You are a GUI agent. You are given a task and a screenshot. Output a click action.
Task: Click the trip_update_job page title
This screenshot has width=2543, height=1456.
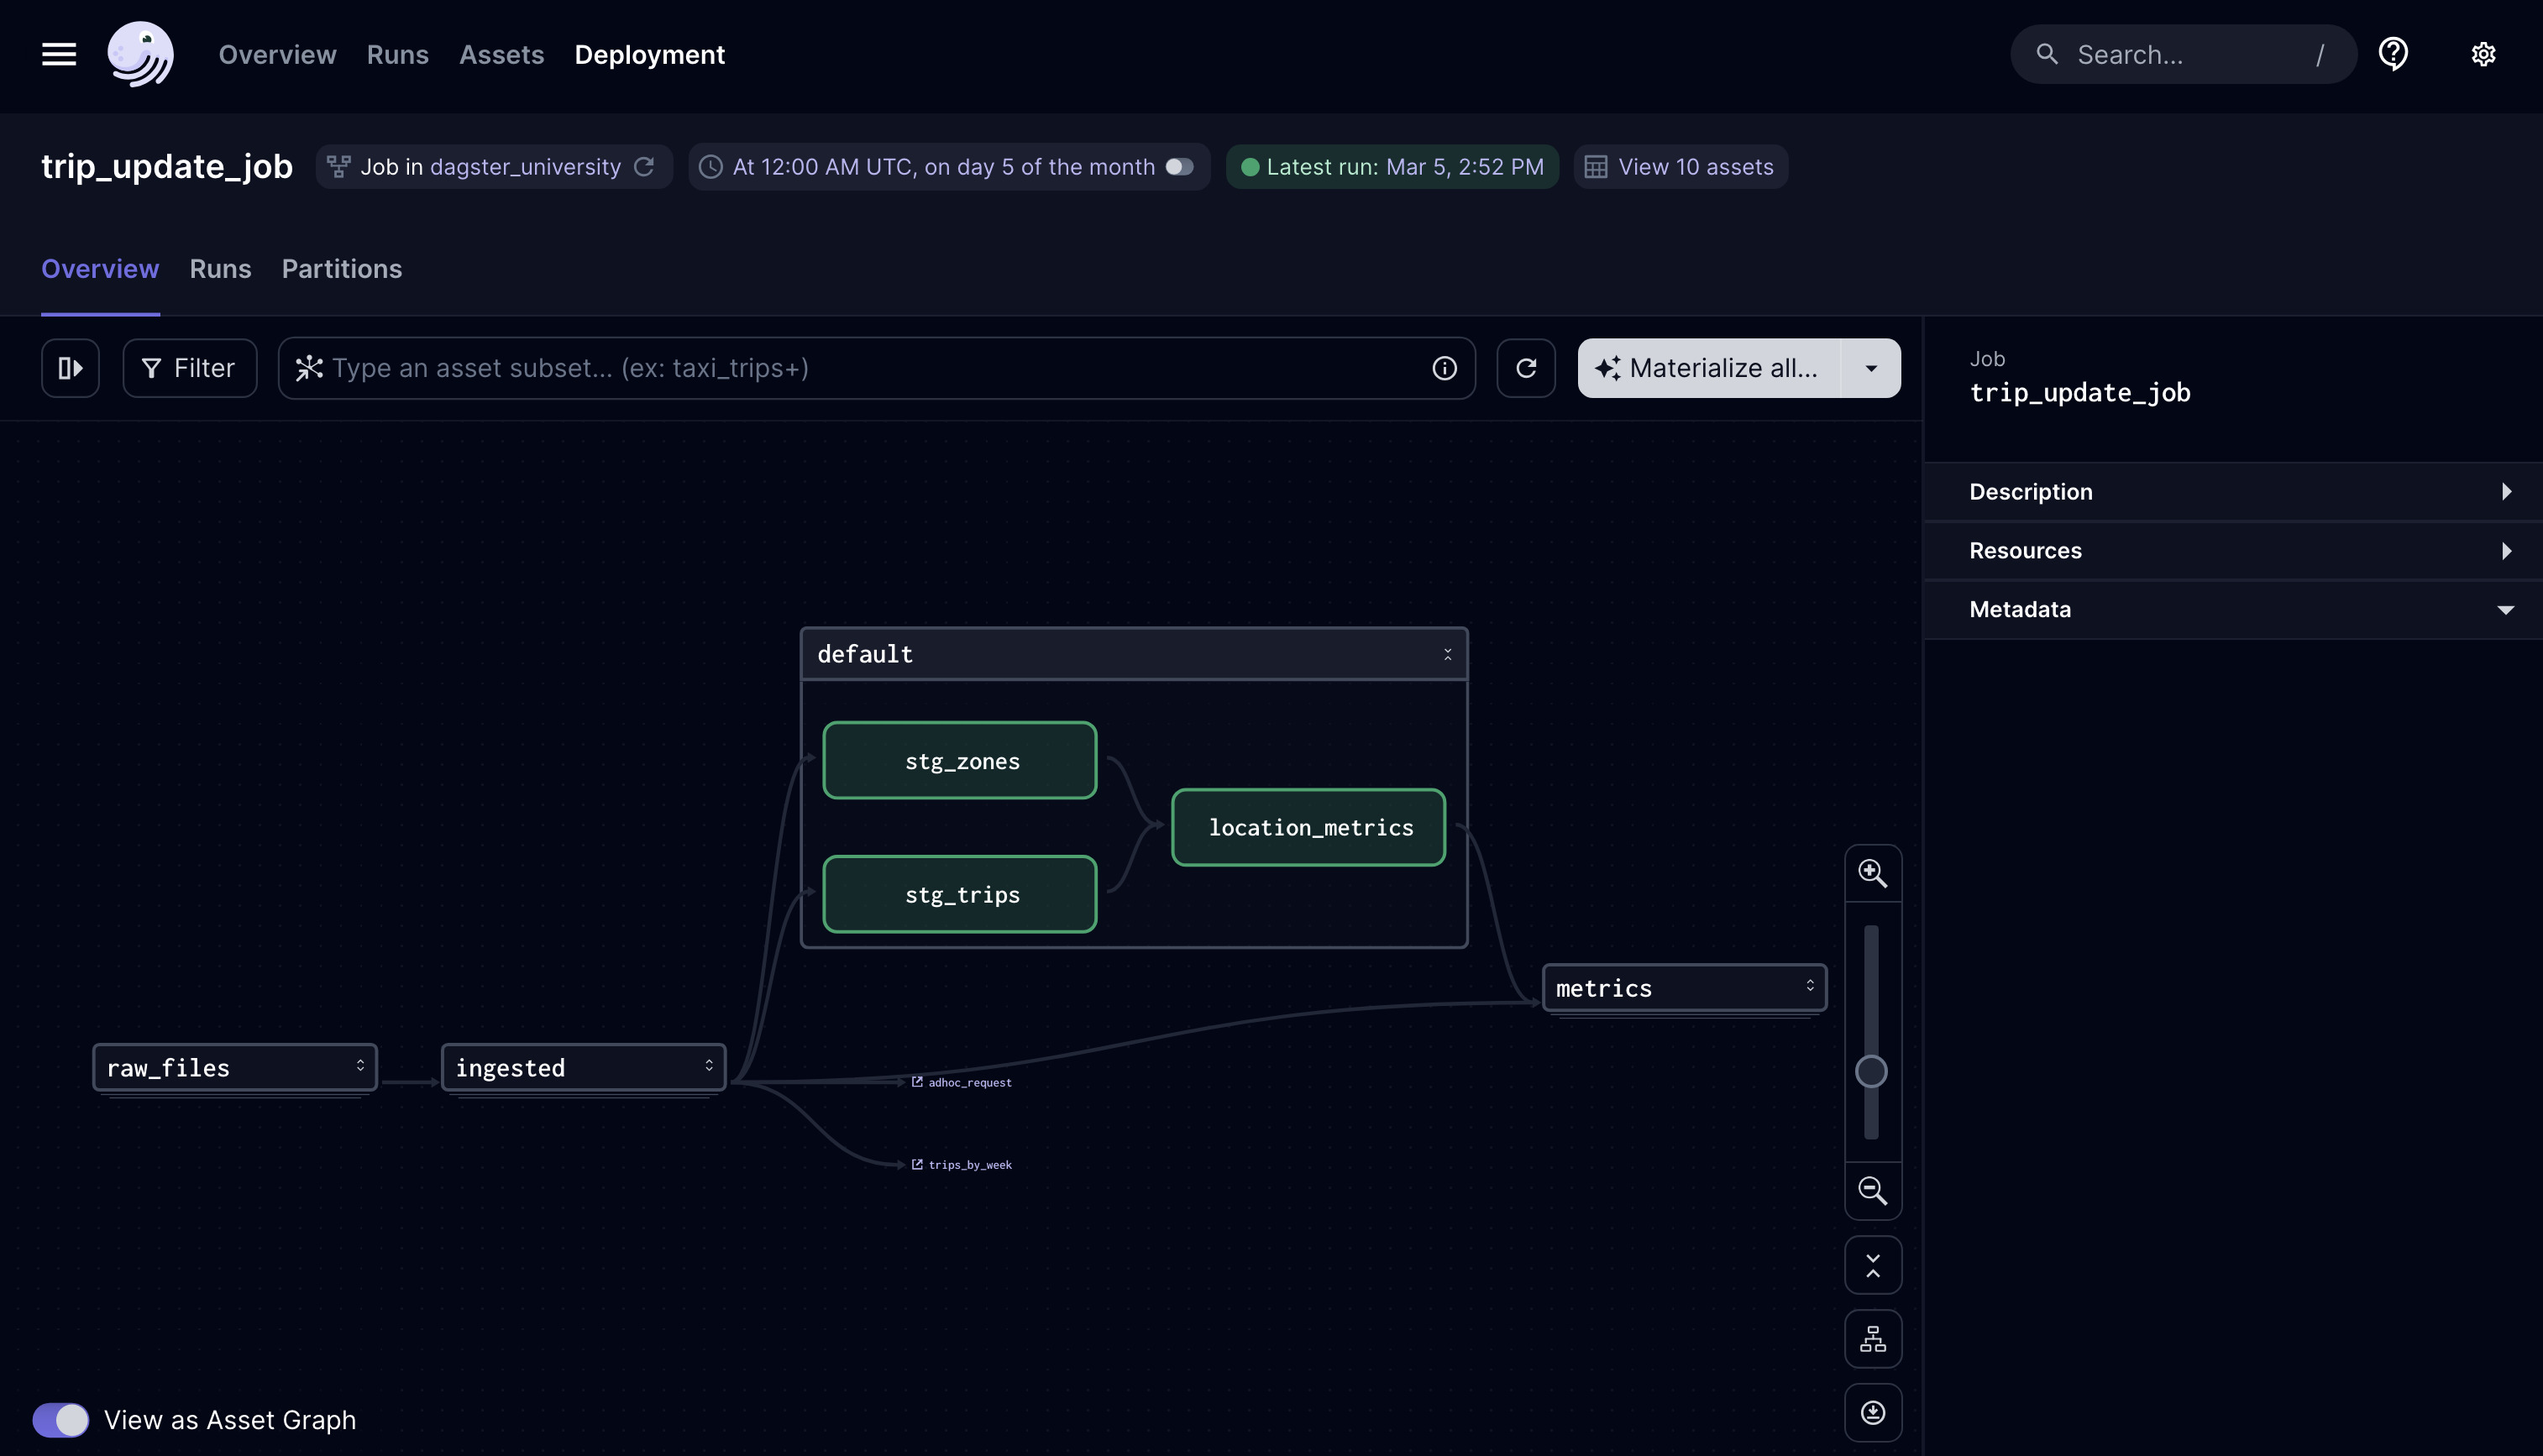(x=167, y=166)
